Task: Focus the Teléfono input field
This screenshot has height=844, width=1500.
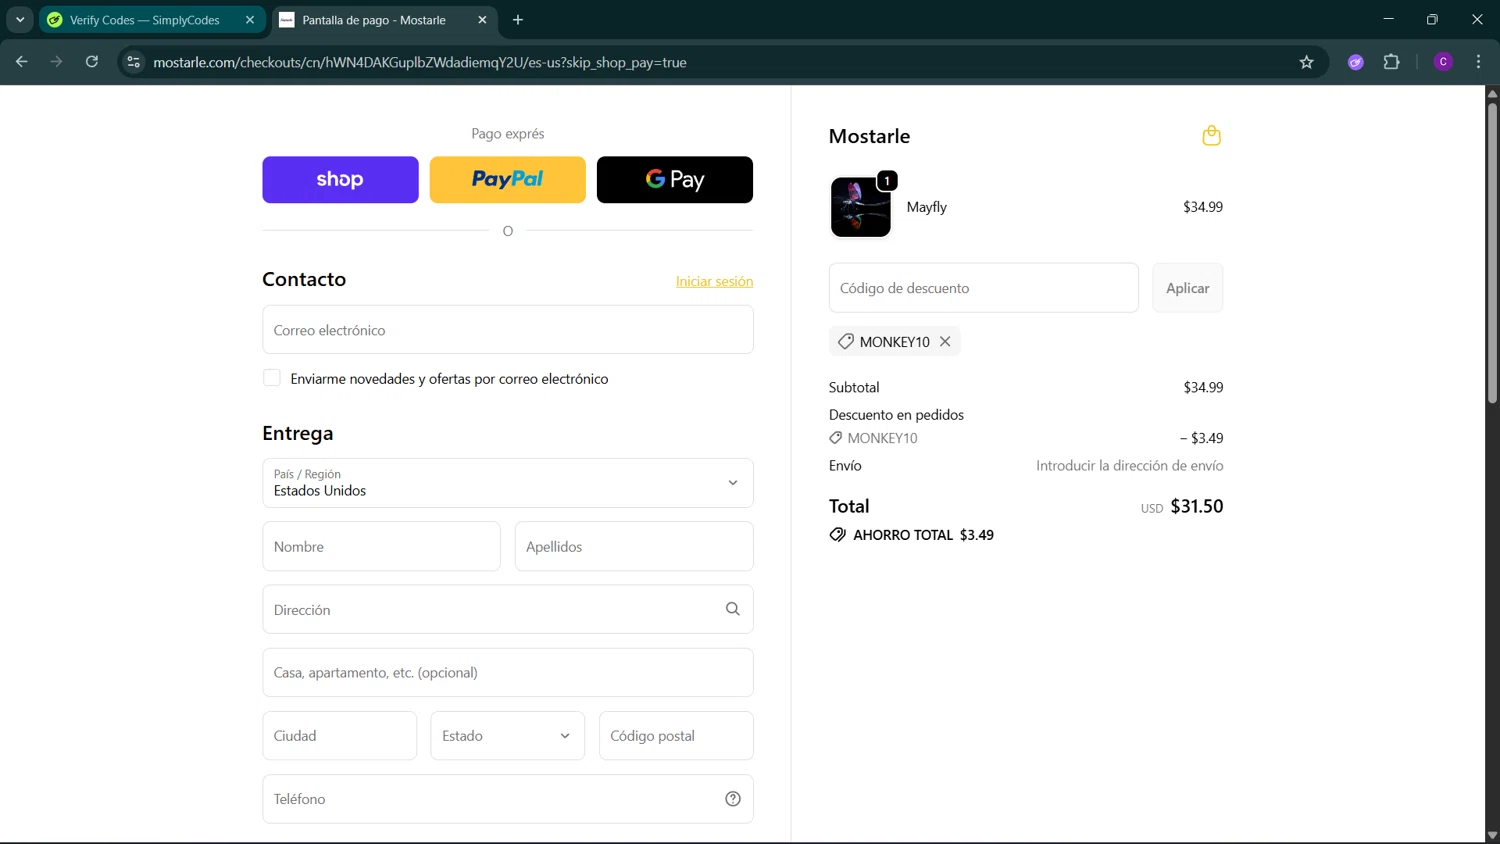Action: click(508, 799)
